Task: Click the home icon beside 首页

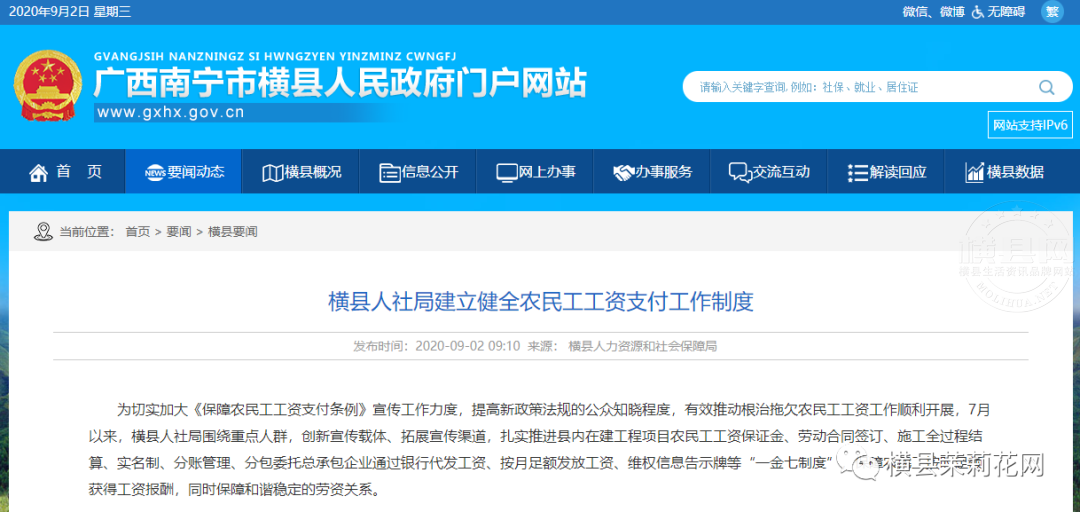Action: click(39, 172)
